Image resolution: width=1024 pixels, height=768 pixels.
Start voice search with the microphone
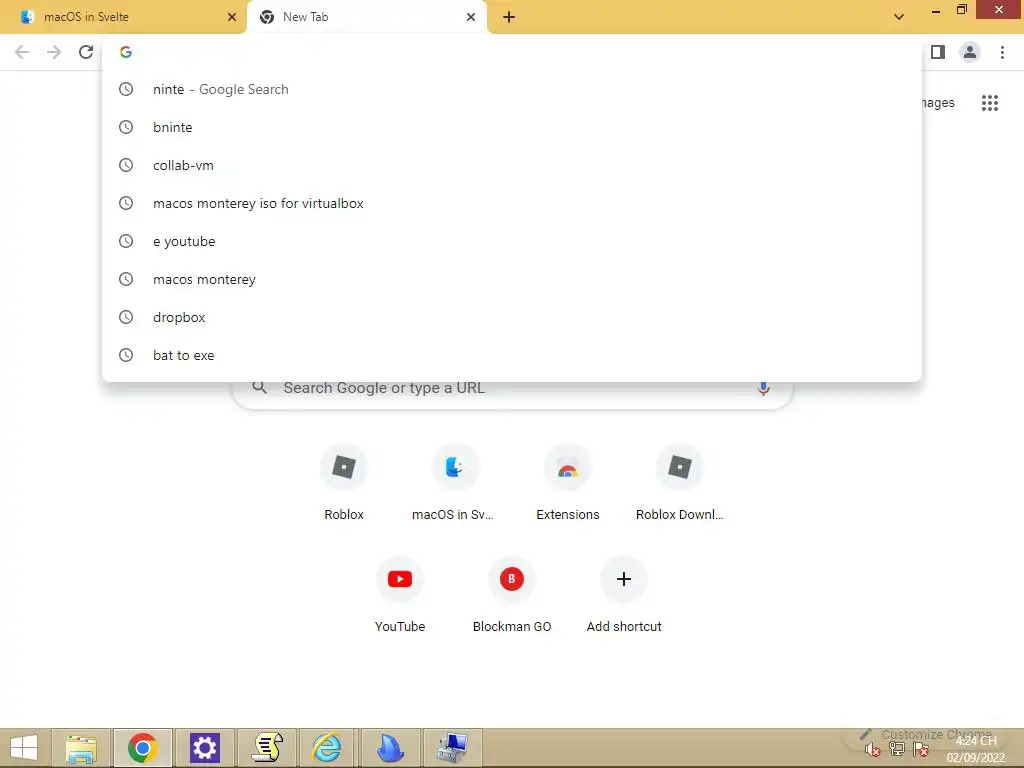763,389
